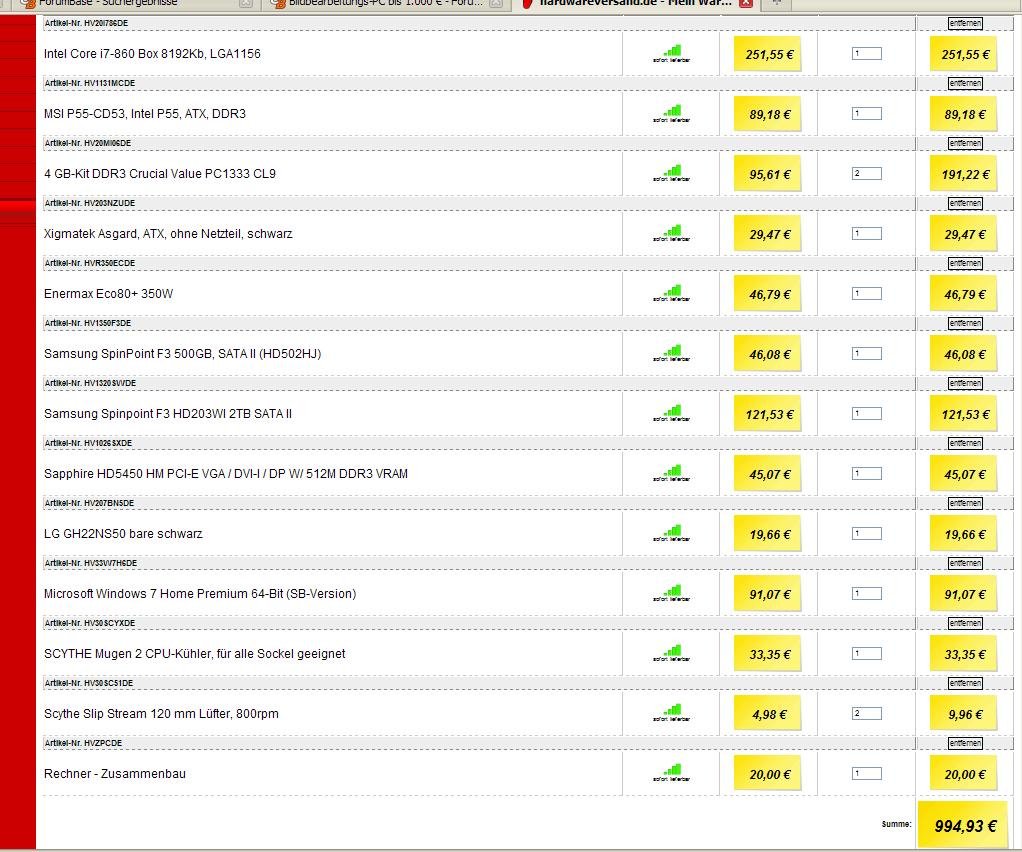Click availability icon for LG GH22NS50
This screenshot has width=1022, height=852.
click(x=671, y=533)
